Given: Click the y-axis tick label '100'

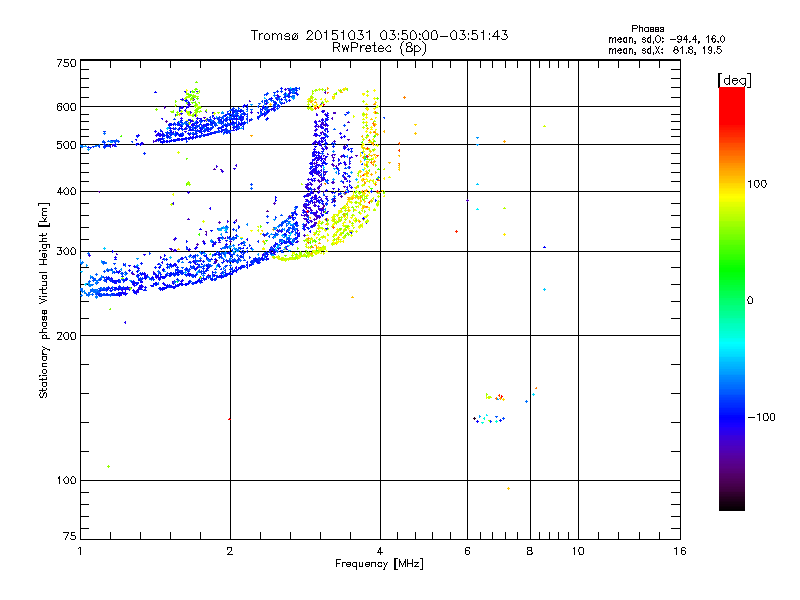Looking at the screenshot, I should point(67,481).
